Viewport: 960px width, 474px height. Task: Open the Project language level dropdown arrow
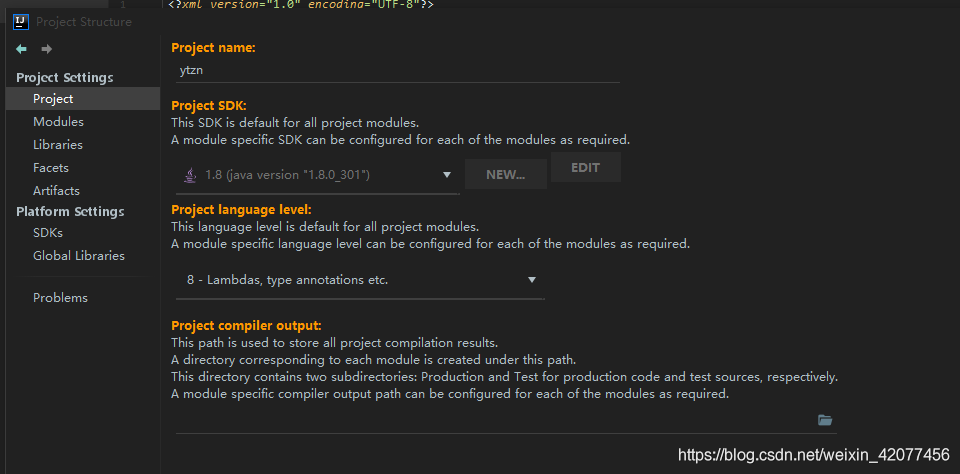point(532,280)
